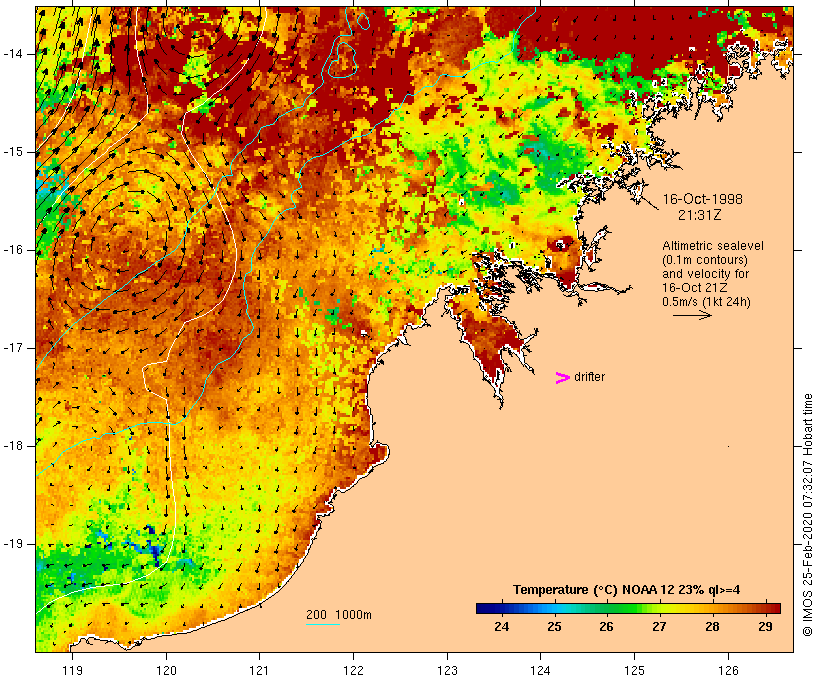The height and width of the screenshot is (680, 820).
Task: Click longitude axis label 119
Action: [72, 671]
